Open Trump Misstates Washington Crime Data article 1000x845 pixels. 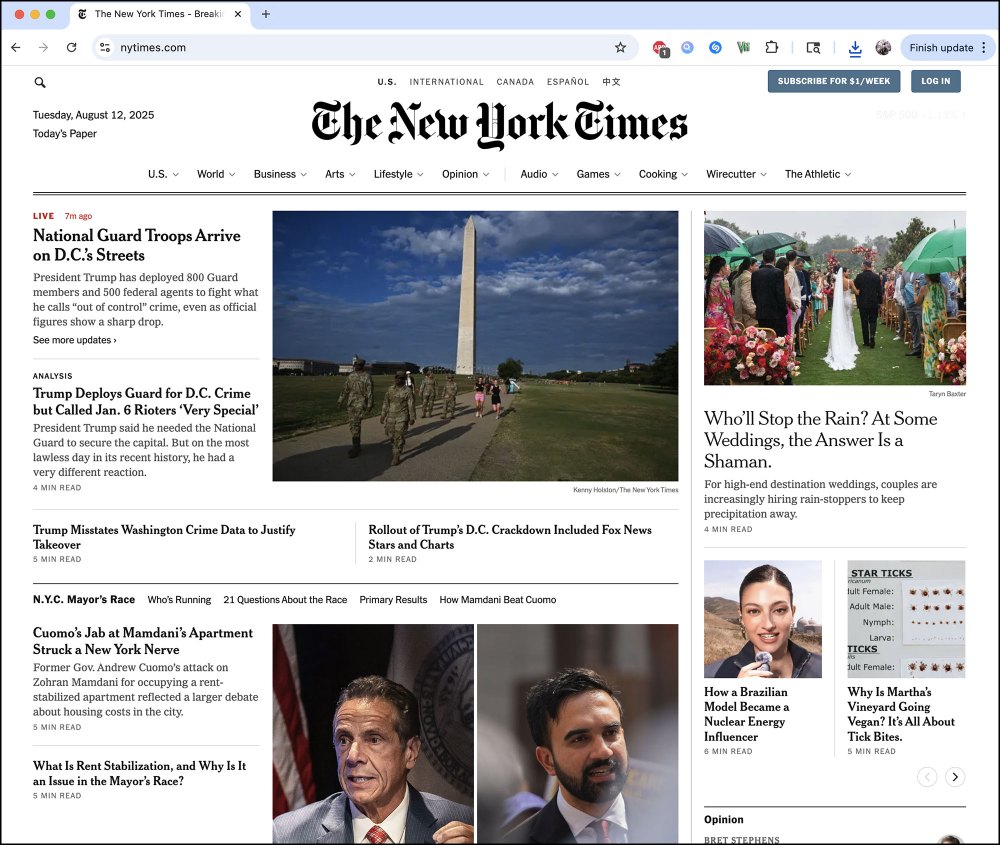click(x=164, y=537)
